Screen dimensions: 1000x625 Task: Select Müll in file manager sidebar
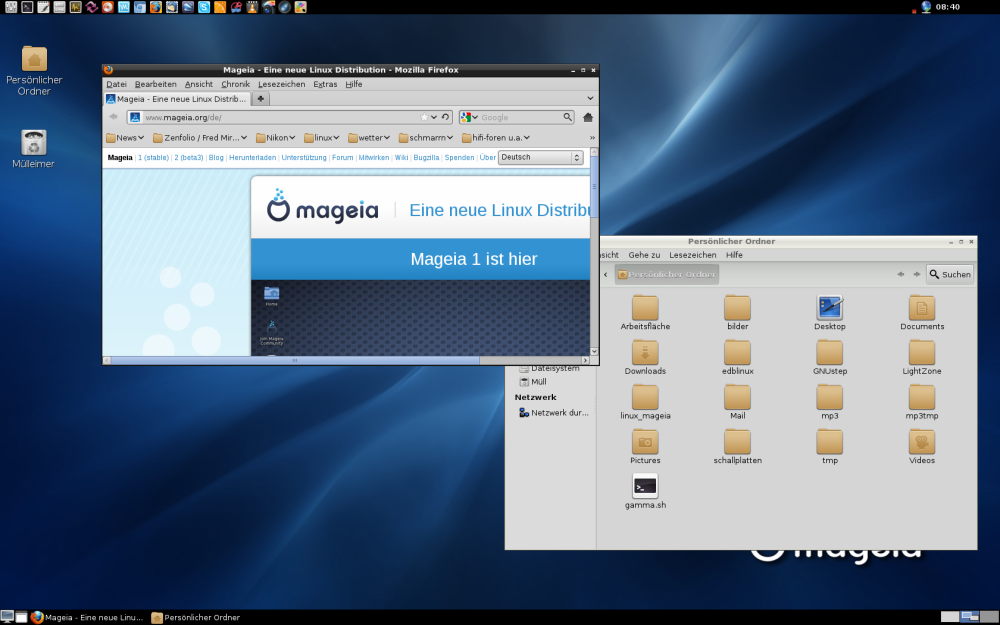[x=533, y=382]
